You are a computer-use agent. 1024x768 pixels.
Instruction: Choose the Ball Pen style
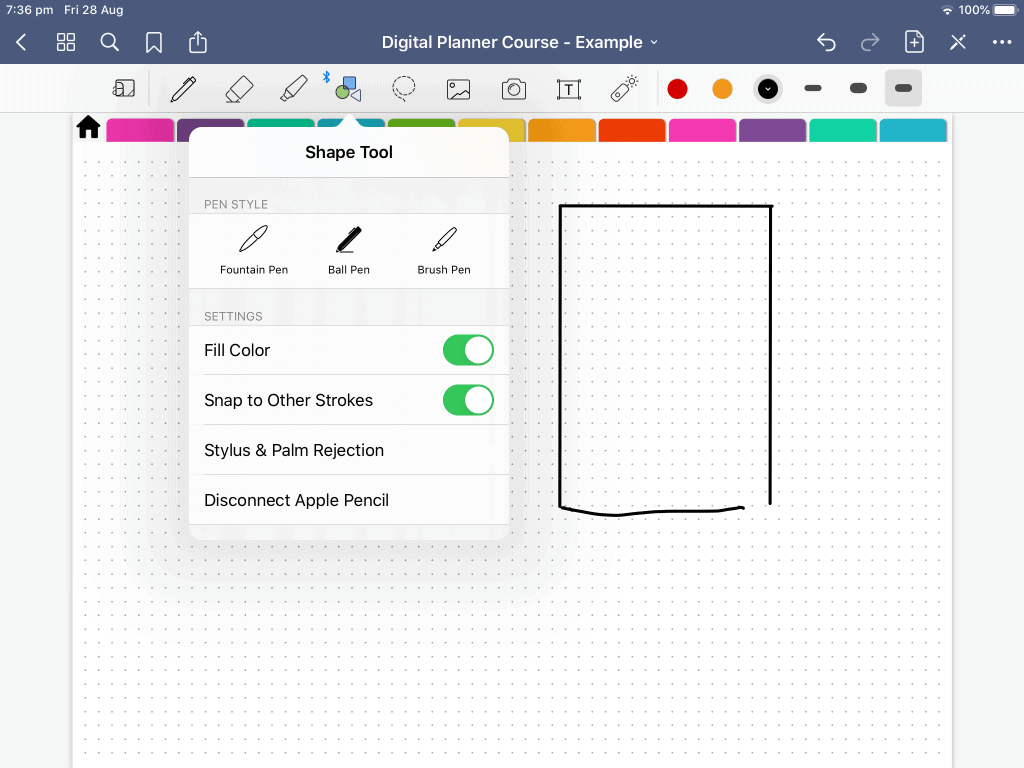pyautogui.click(x=348, y=248)
